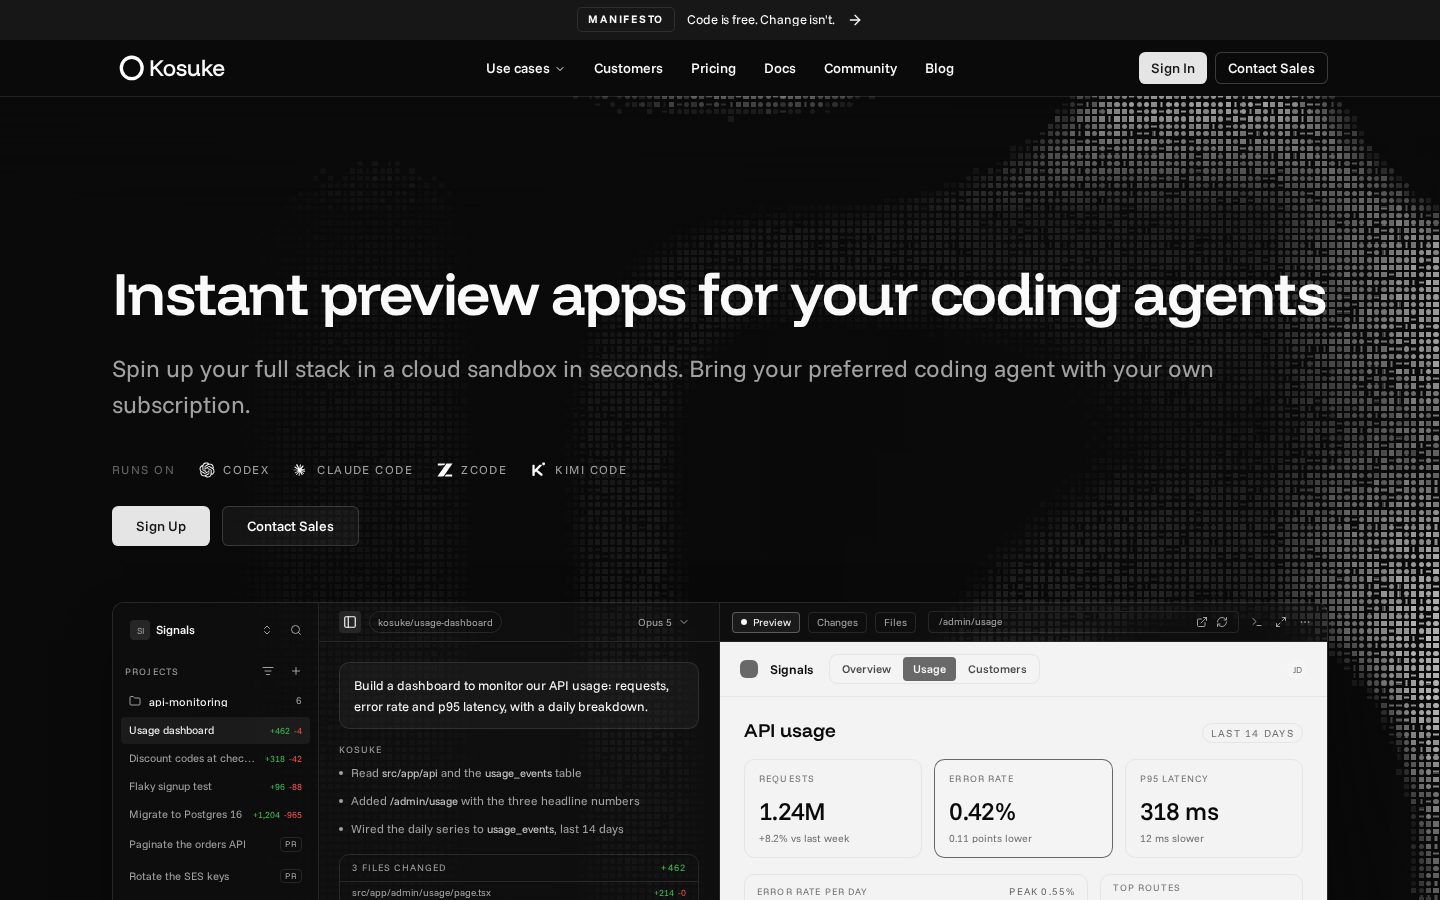Screen dimensions: 1440x900
Task: Click the Sign Up button
Action: coord(161,526)
